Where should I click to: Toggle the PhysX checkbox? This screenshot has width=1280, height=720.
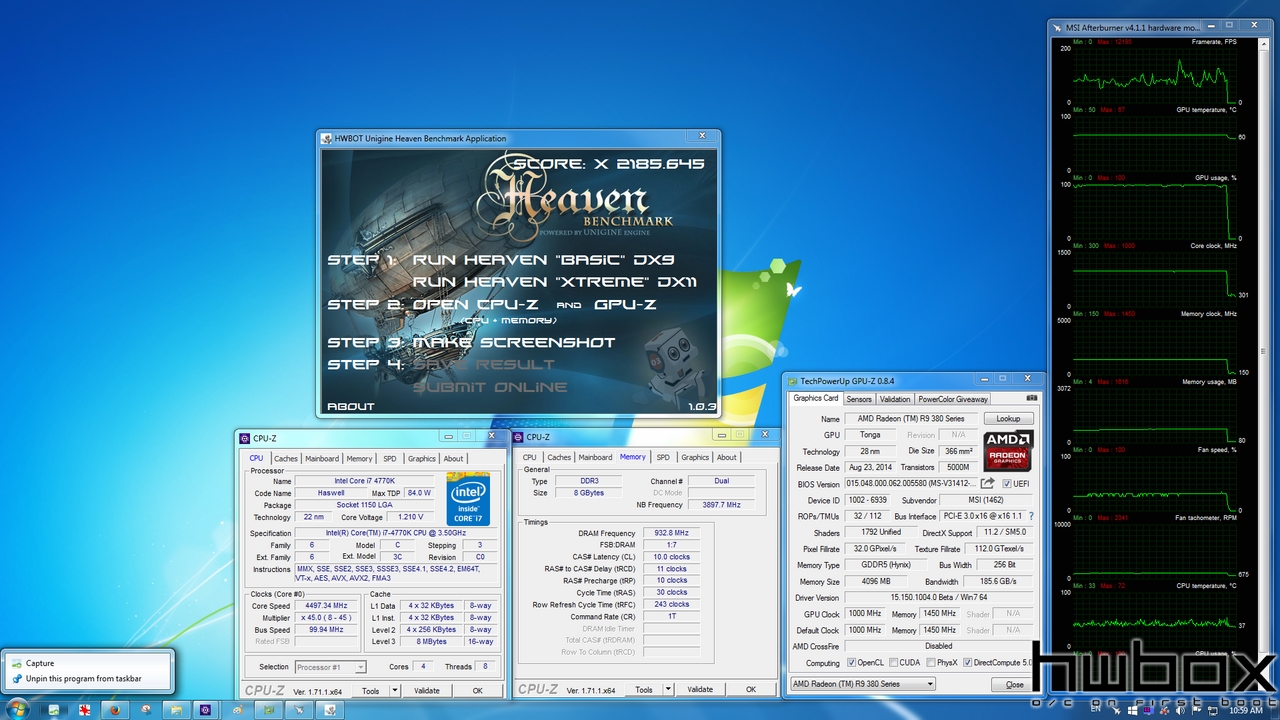[x=930, y=663]
